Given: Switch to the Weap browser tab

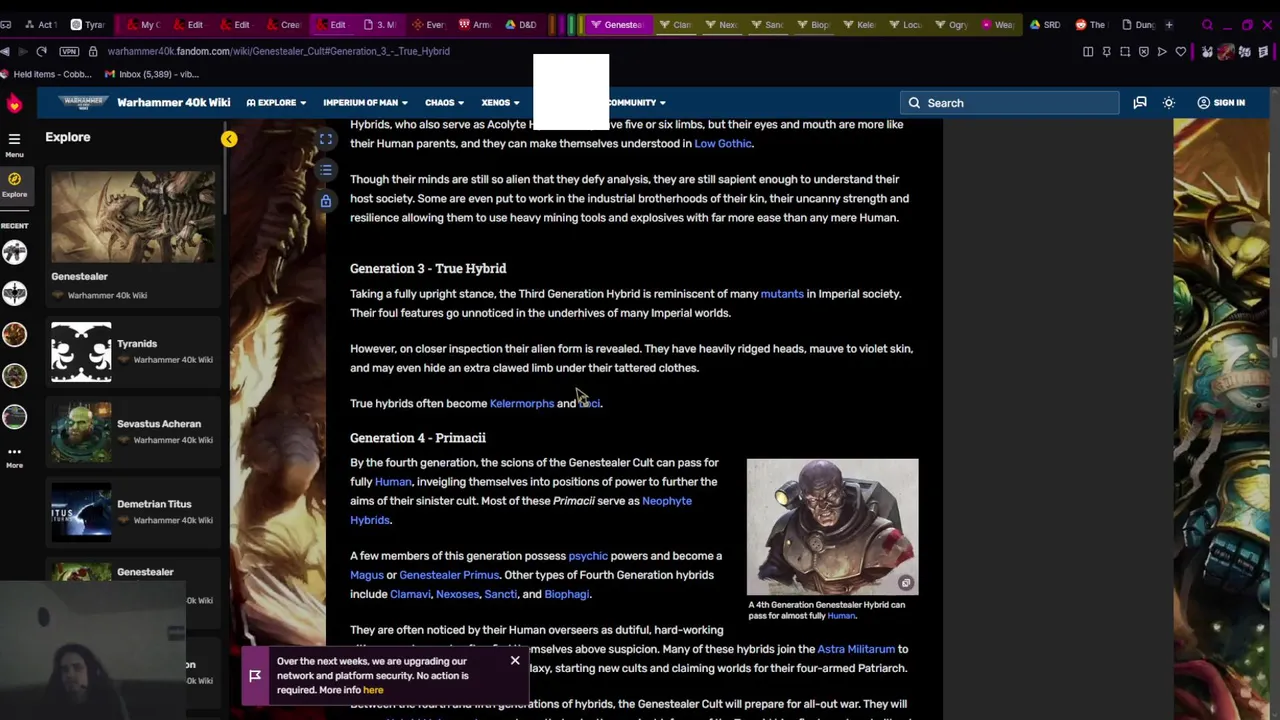Looking at the screenshot, I should point(997,24).
